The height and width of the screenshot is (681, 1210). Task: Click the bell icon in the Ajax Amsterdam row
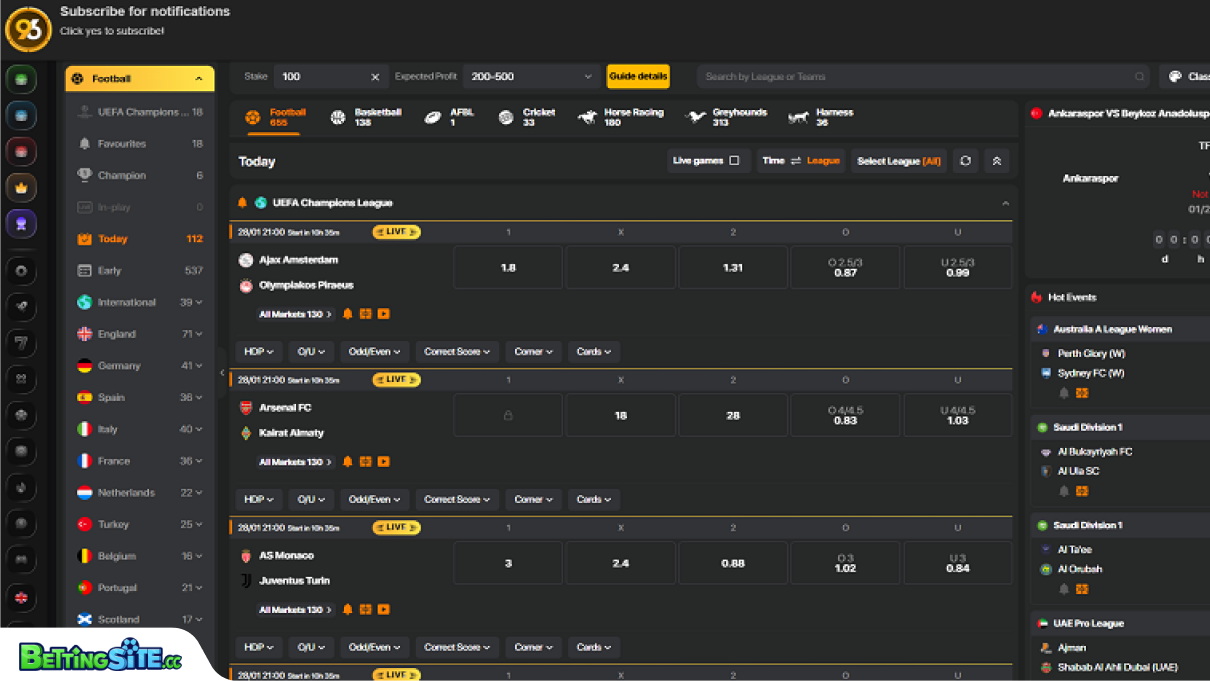(x=348, y=314)
